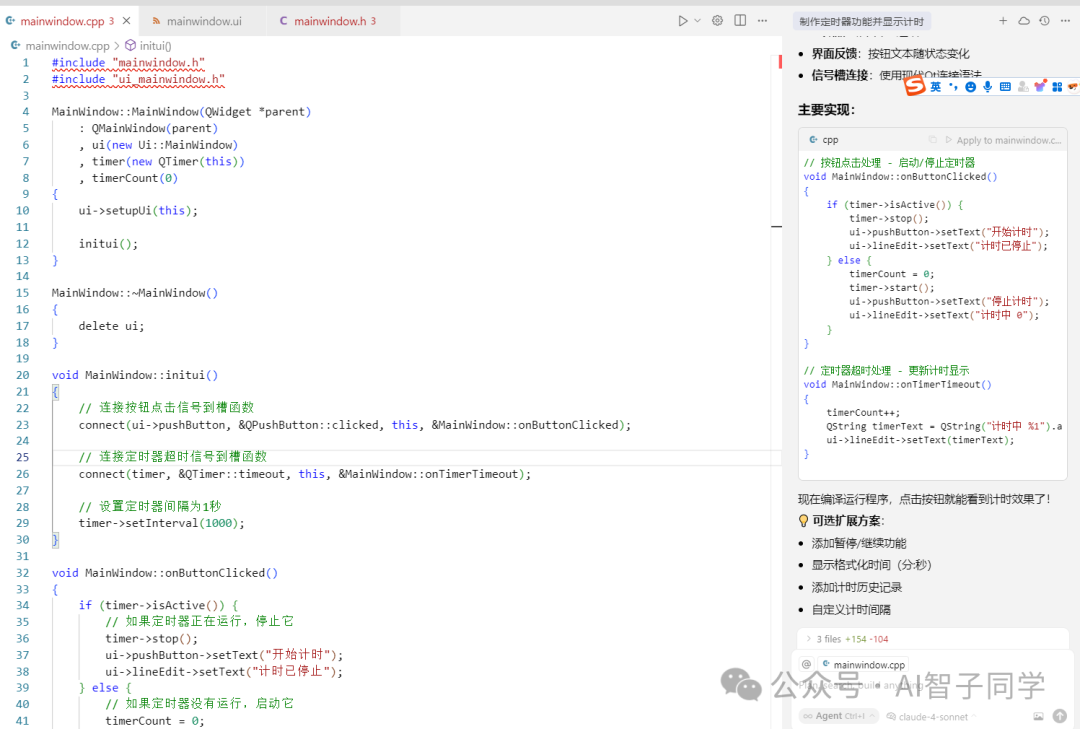Send the chat message with arrow button

pos(1060,717)
